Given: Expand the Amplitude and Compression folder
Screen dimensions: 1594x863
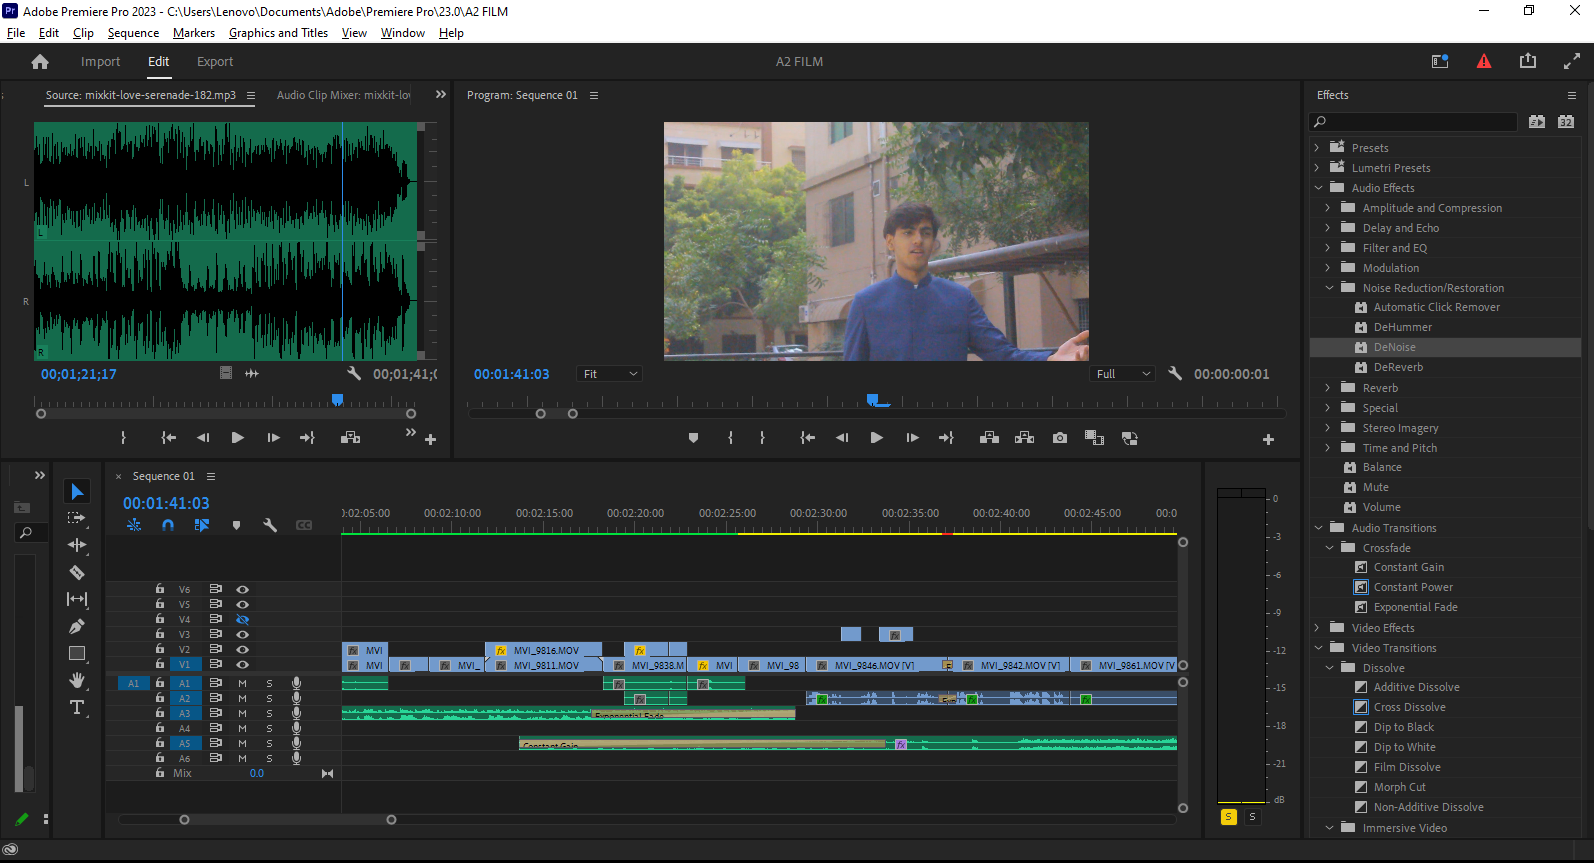Looking at the screenshot, I should (x=1328, y=208).
